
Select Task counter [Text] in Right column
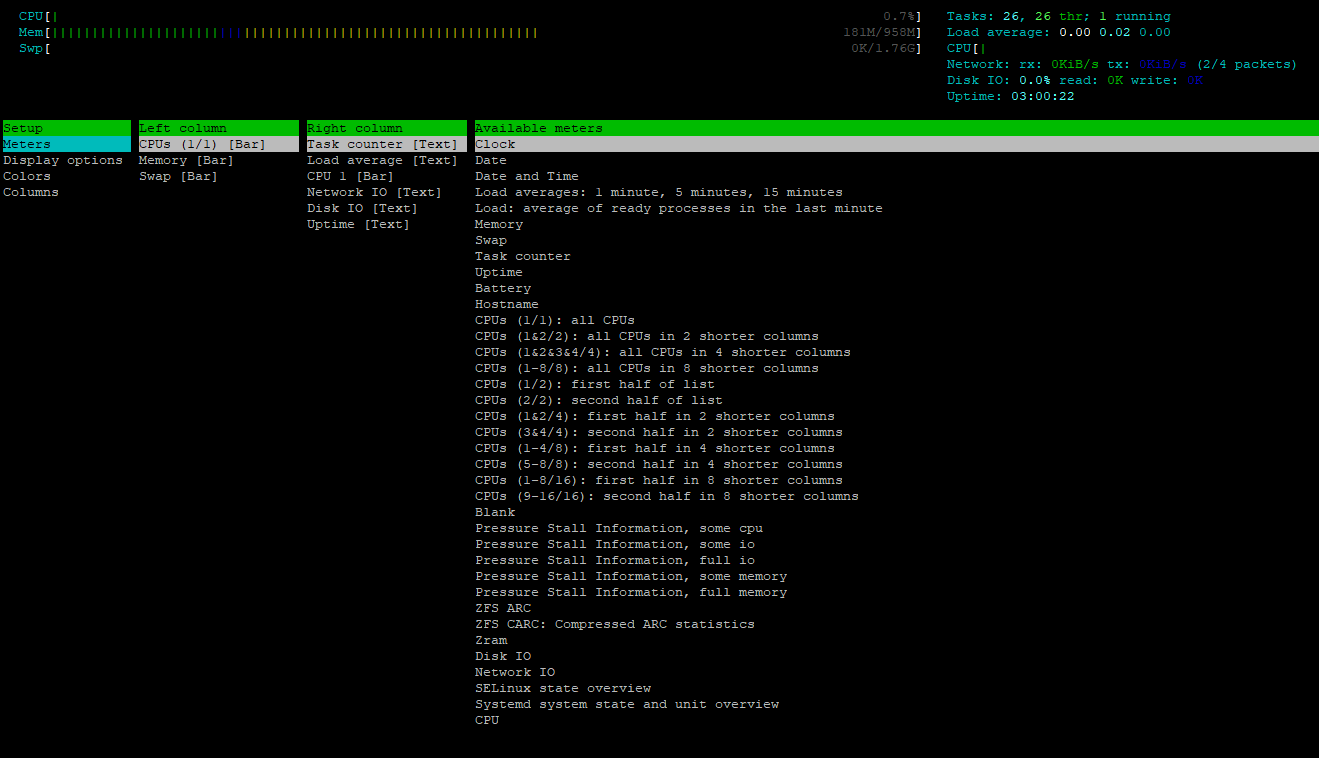(x=386, y=144)
